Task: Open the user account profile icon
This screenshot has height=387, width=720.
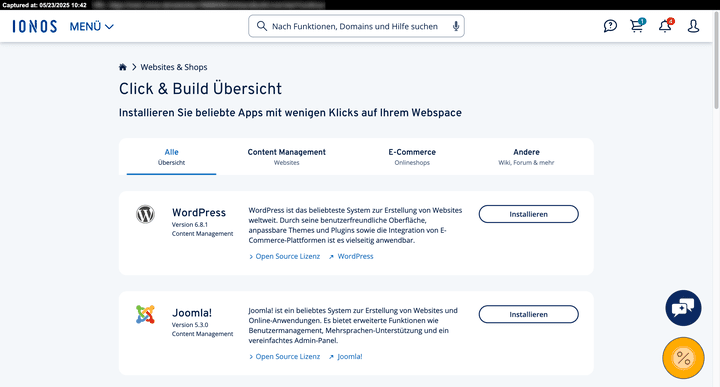Action: point(693,26)
